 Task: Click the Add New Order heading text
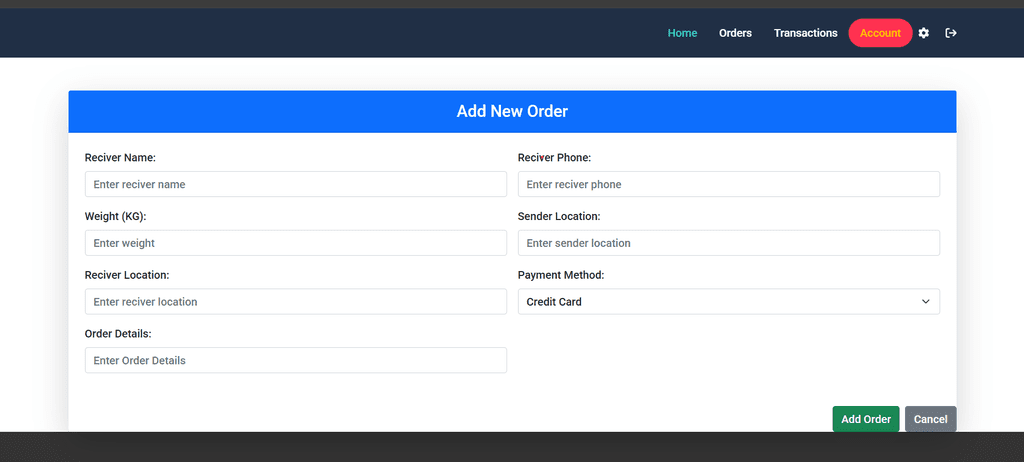[512, 111]
